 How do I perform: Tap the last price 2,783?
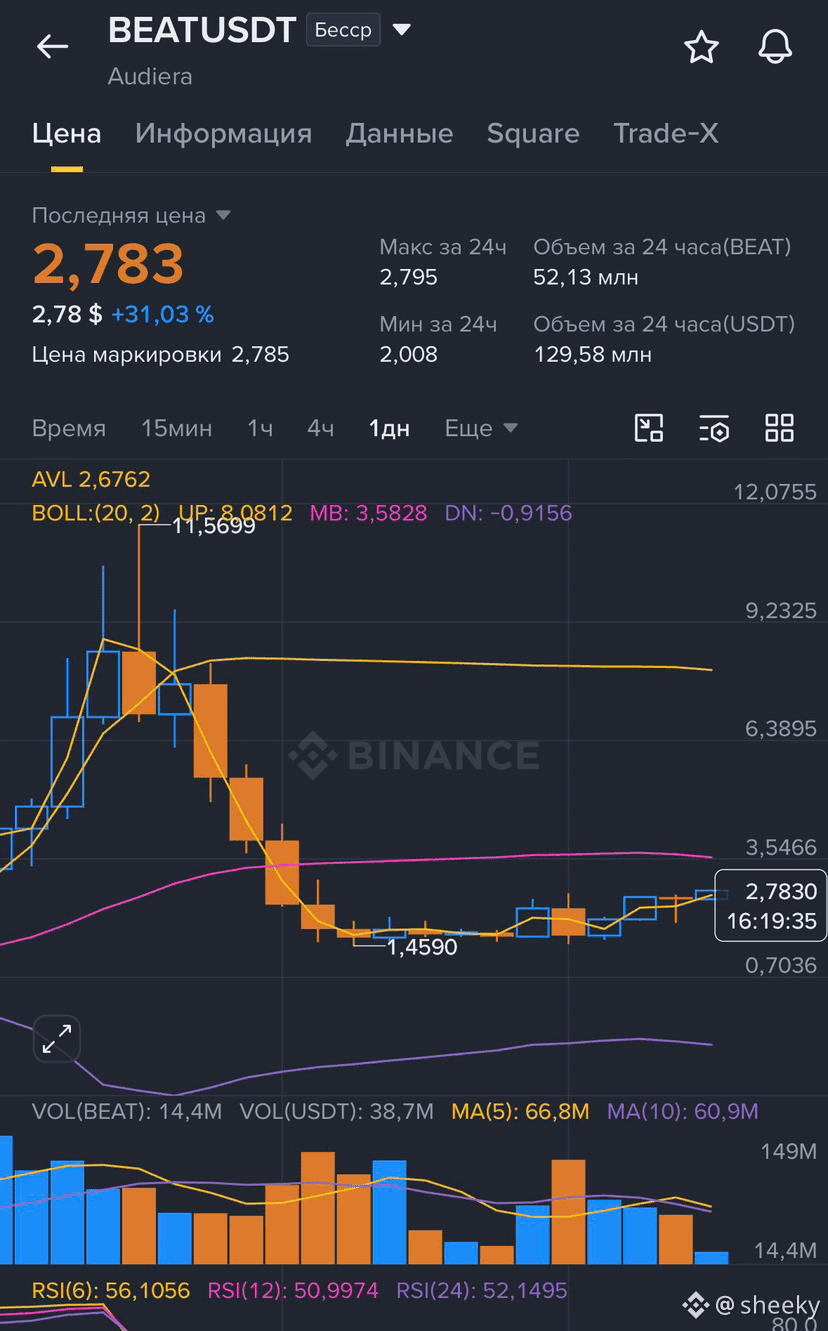click(x=108, y=264)
